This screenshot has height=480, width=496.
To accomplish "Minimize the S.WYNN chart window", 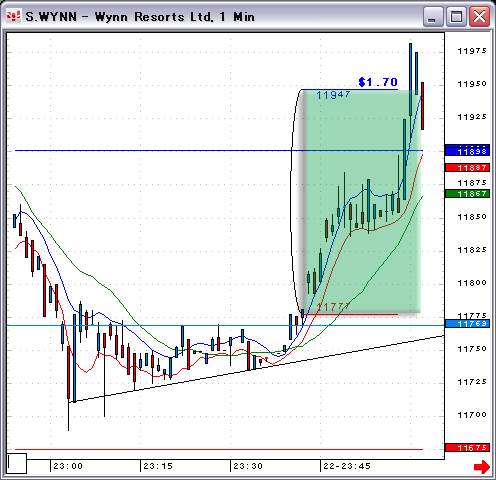I will coord(433,16).
